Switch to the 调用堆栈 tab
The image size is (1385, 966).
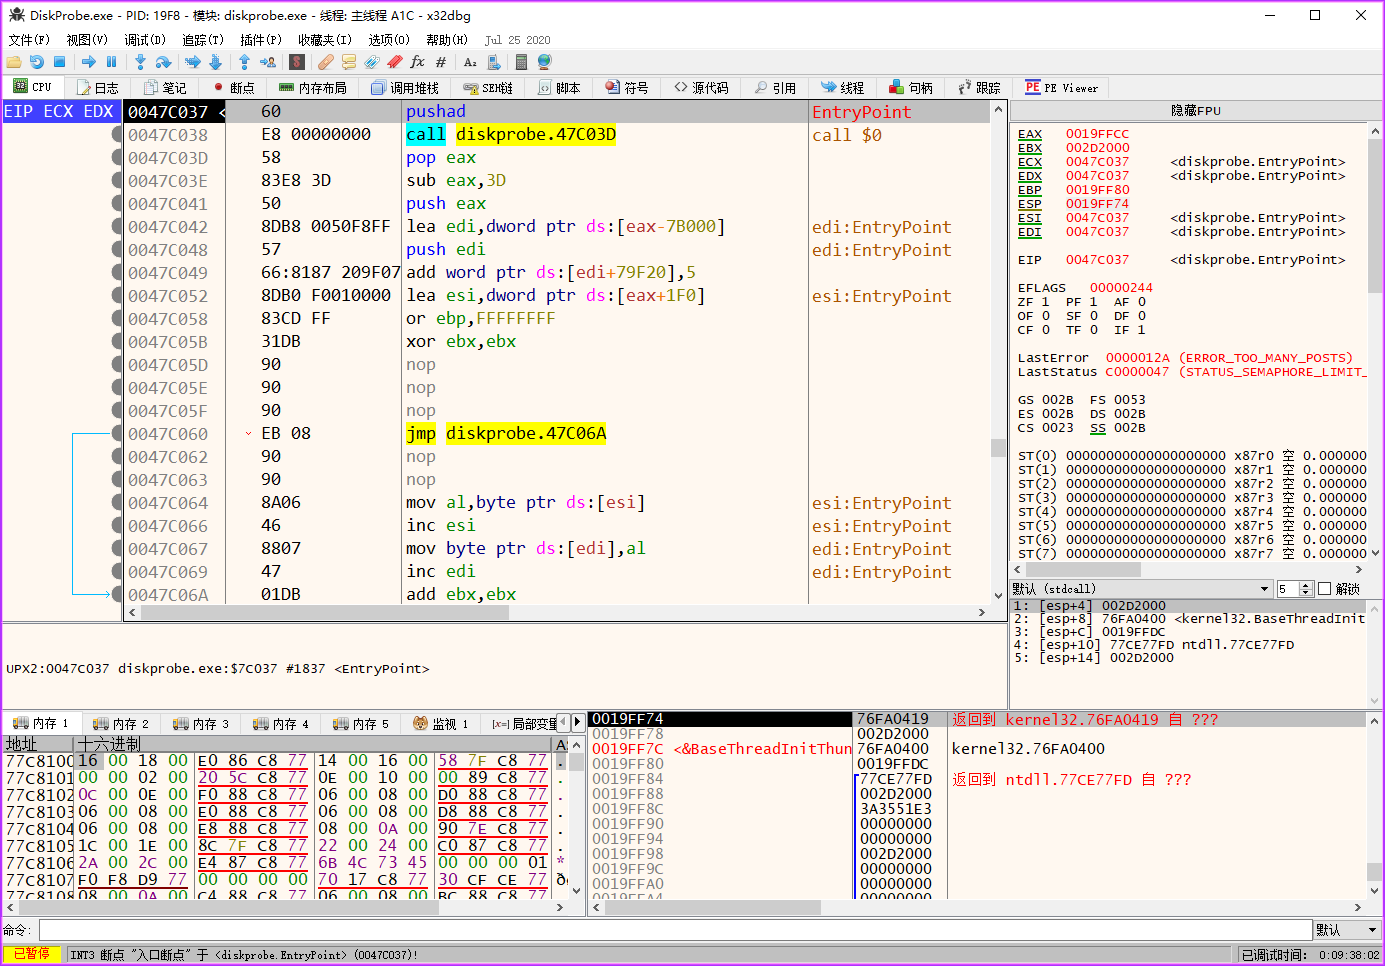404,88
